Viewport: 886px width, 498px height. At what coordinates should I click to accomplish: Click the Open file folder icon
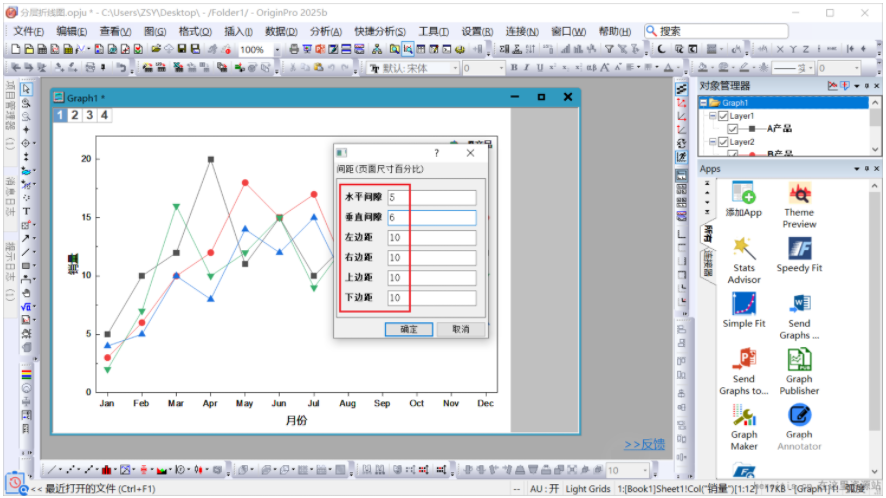[156, 49]
